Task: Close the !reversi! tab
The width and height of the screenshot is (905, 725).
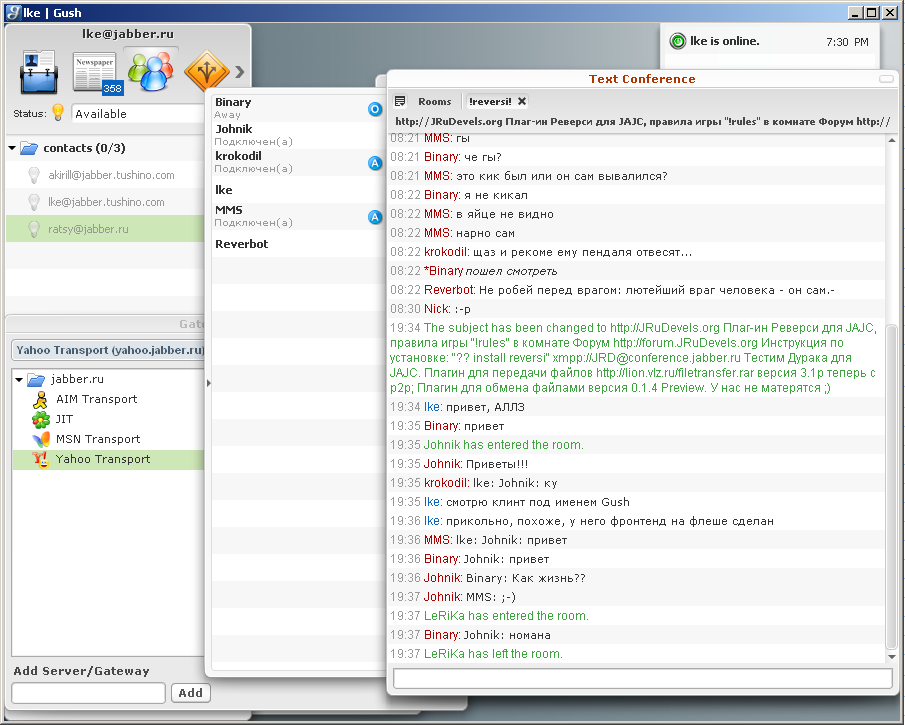Action: click(522, 101)
